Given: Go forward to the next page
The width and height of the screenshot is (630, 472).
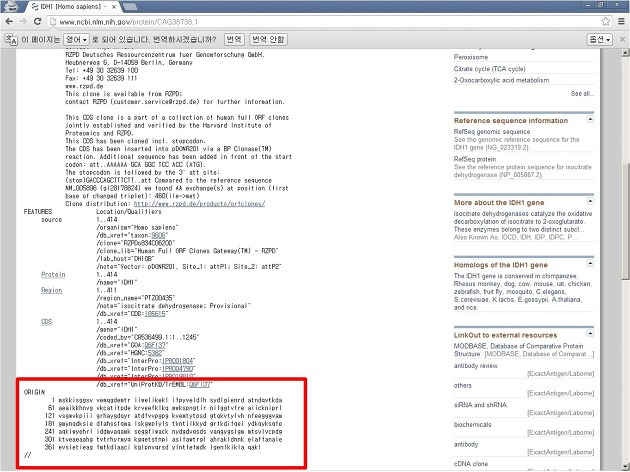Looking at the screenshot, I should coord(23,21).
